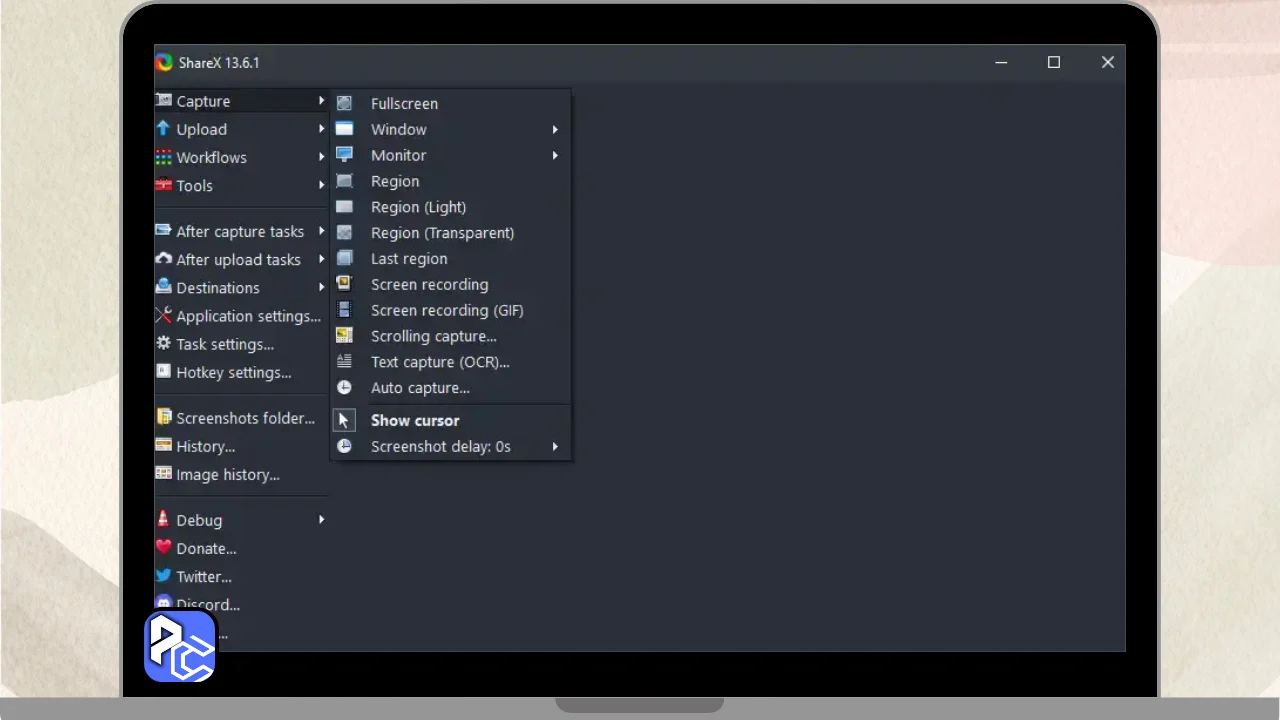Click the Twitter bird icon
1280x720 pixels.
(x=164, y=576)
